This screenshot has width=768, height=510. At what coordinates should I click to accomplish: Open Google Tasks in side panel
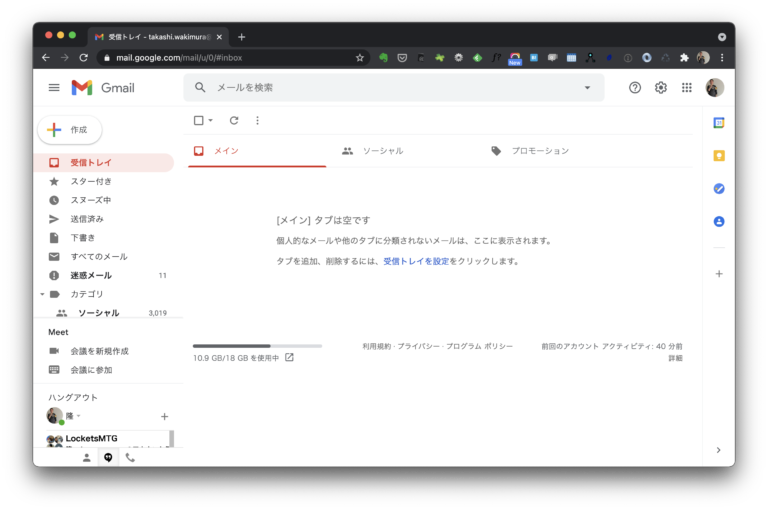[x=718, y=189]
